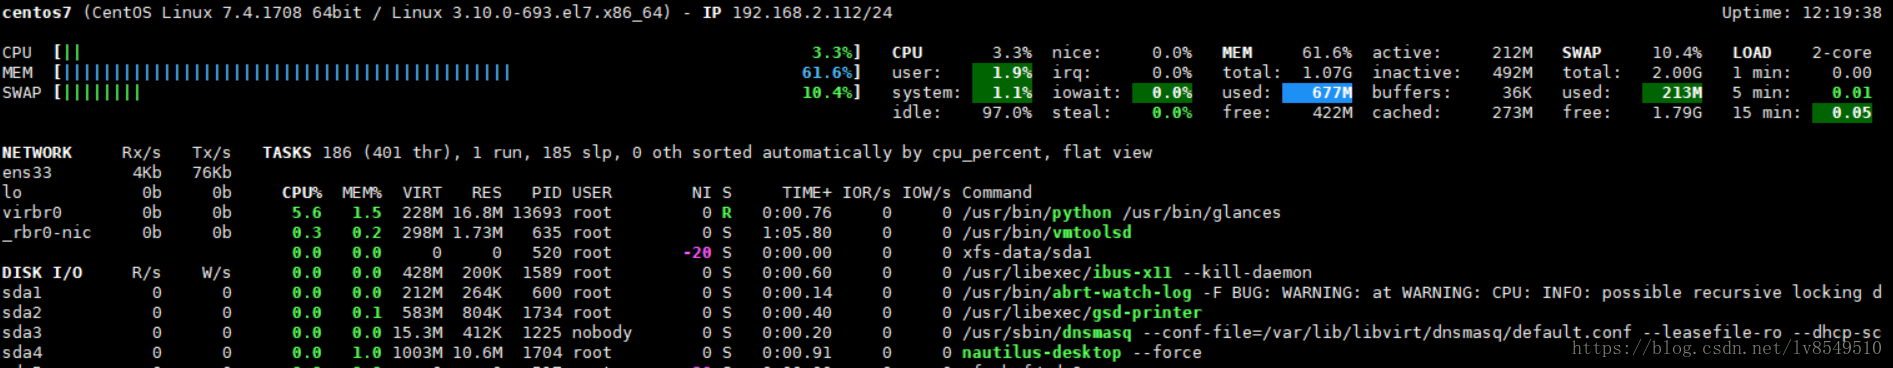Click the -20 nice value
1893x368 pixels.
[x=697, y=252]
